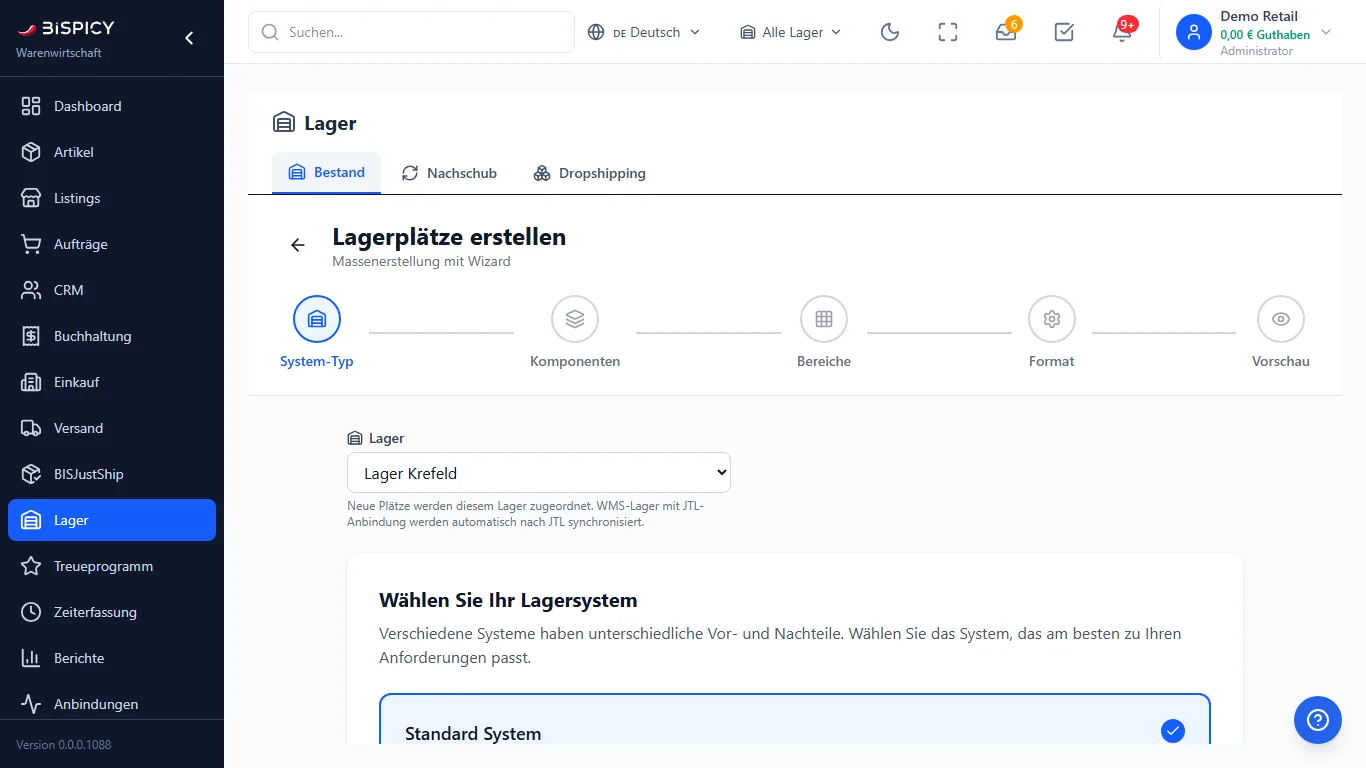The image size is (1366, 768).
Task: Switch to Bestand tab
Action: tap(326, 172)
